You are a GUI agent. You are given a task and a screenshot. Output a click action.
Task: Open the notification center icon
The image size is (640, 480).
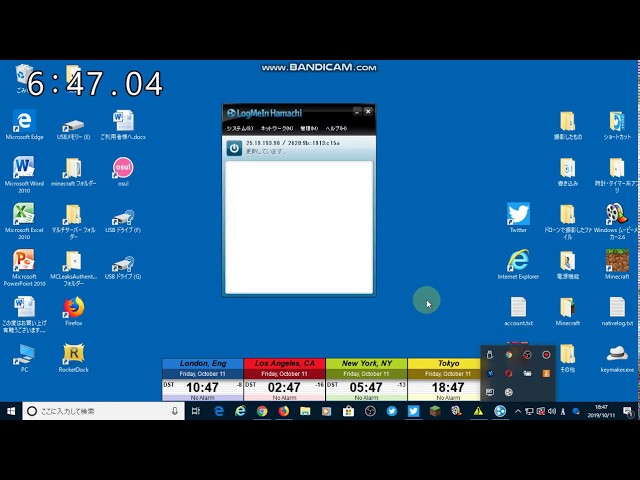[628, 411]
